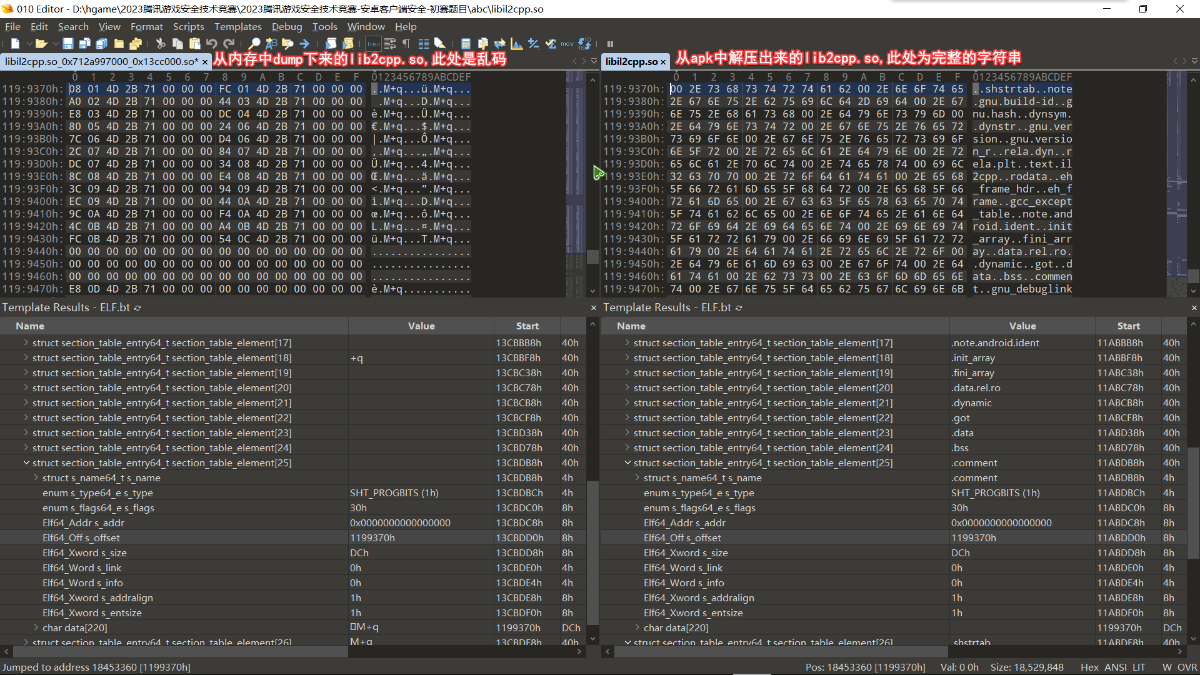Click the Cut scissors icon
This screenshot has height=675, width=1200.
[161, 44]
